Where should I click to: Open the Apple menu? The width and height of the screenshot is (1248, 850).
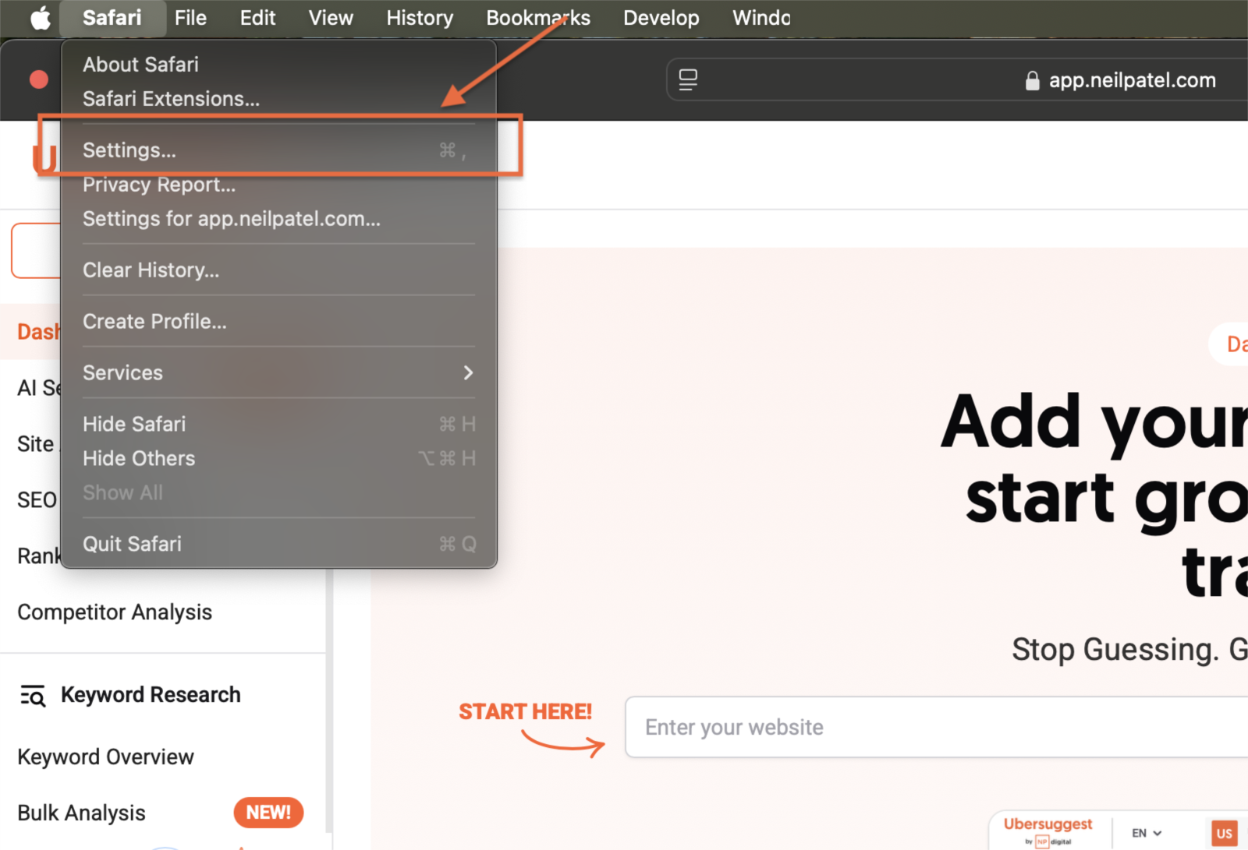40,18
